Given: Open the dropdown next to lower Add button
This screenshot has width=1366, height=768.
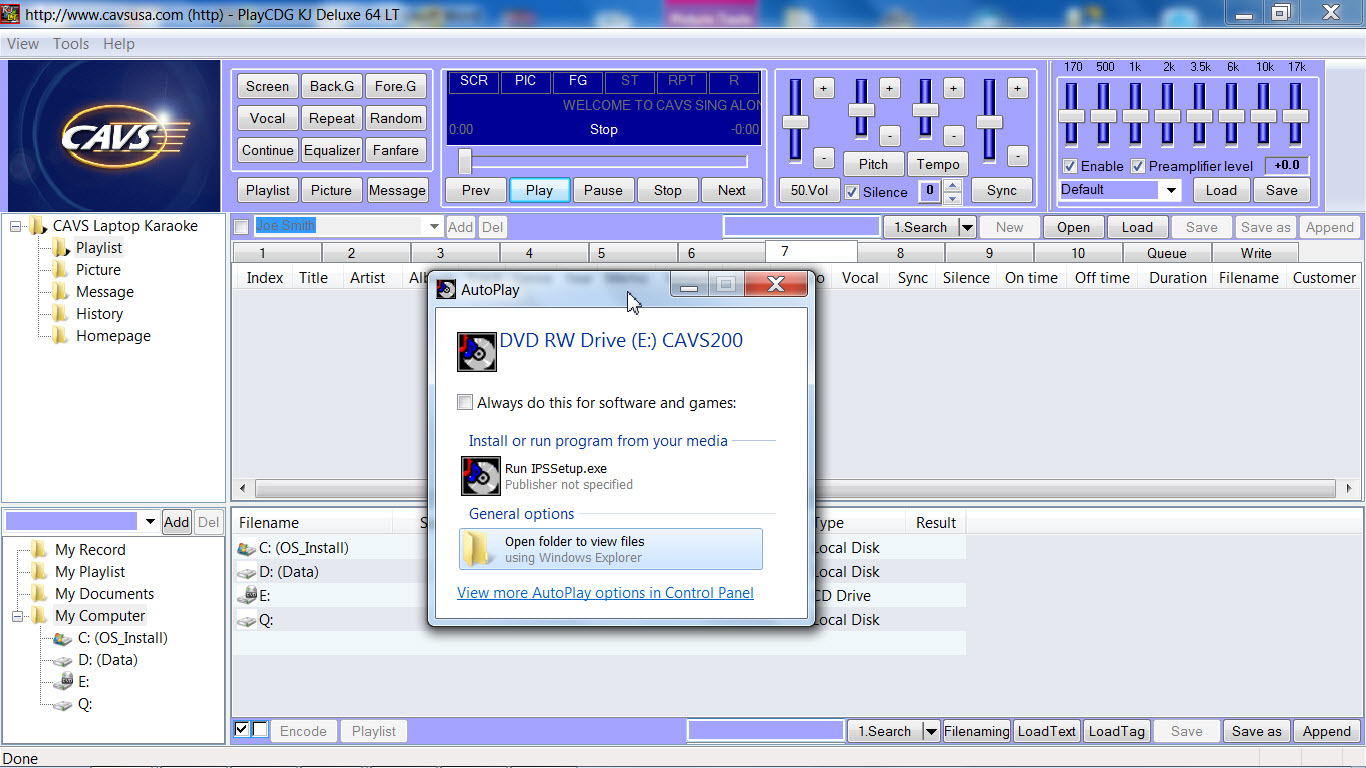Looking at the screenshot, I should point(150,522).
